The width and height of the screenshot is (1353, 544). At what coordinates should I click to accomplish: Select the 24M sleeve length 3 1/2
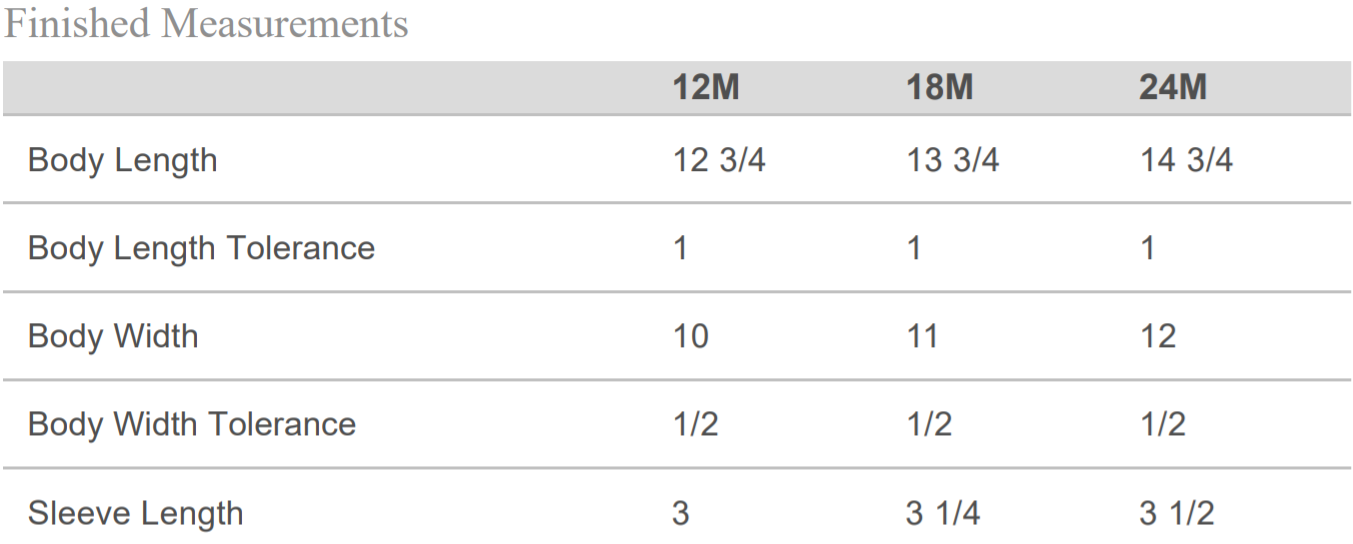1177,513
